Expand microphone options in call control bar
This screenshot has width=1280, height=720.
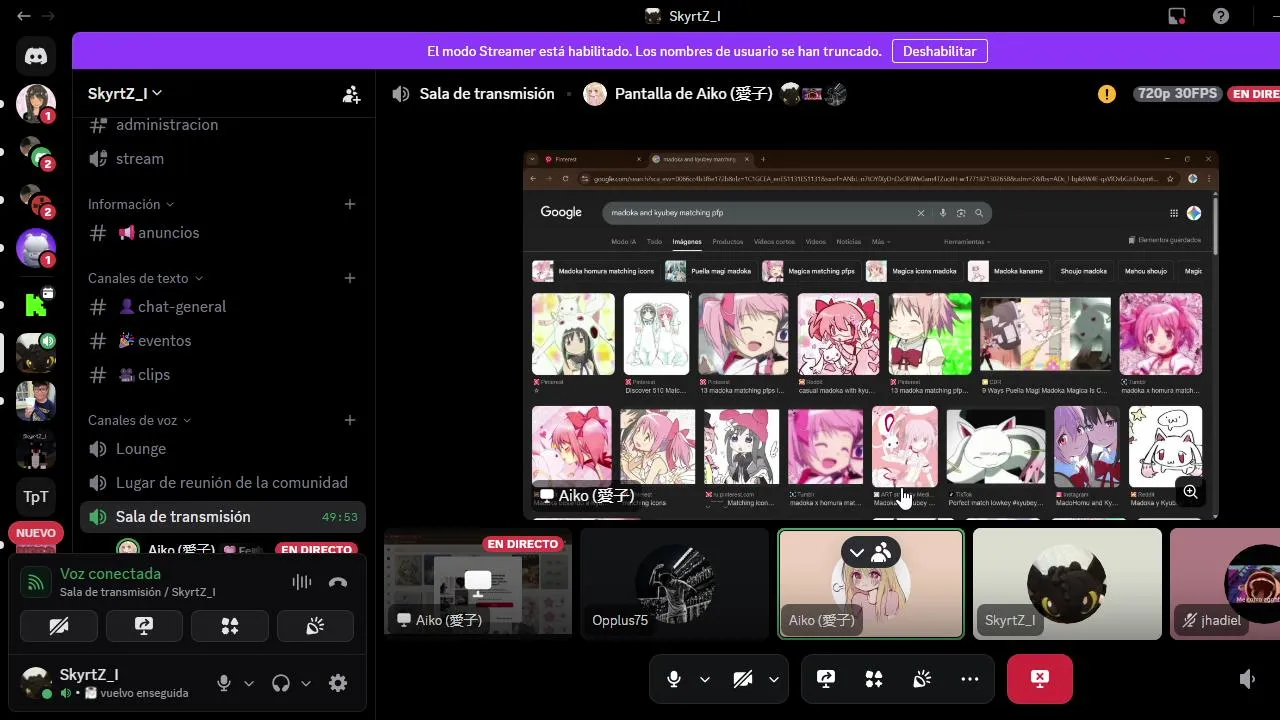click(704, 679)
